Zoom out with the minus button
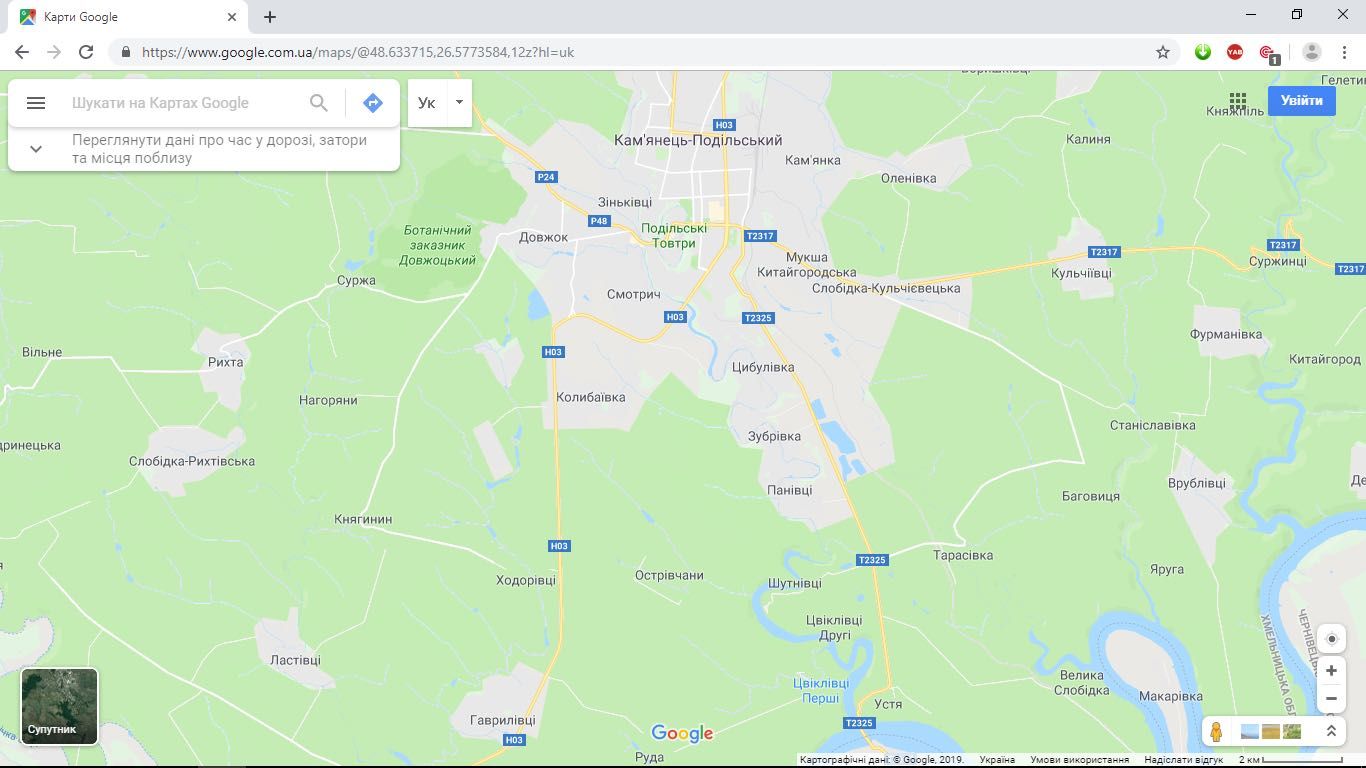Image resolution: width=1366 pixels, height=768 pixels. 1331,698
